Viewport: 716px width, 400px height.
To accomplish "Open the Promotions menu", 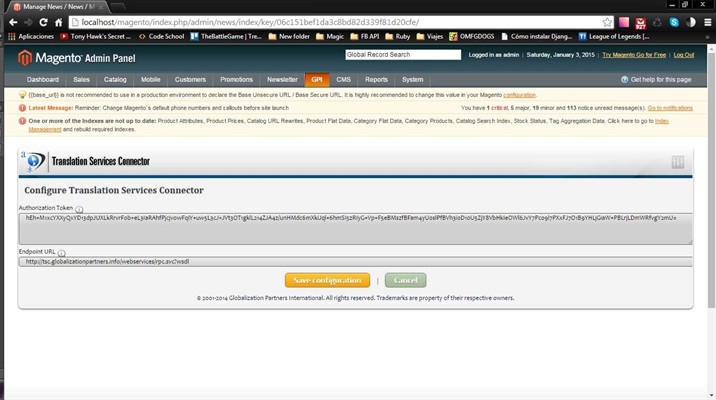I will 236,79.
